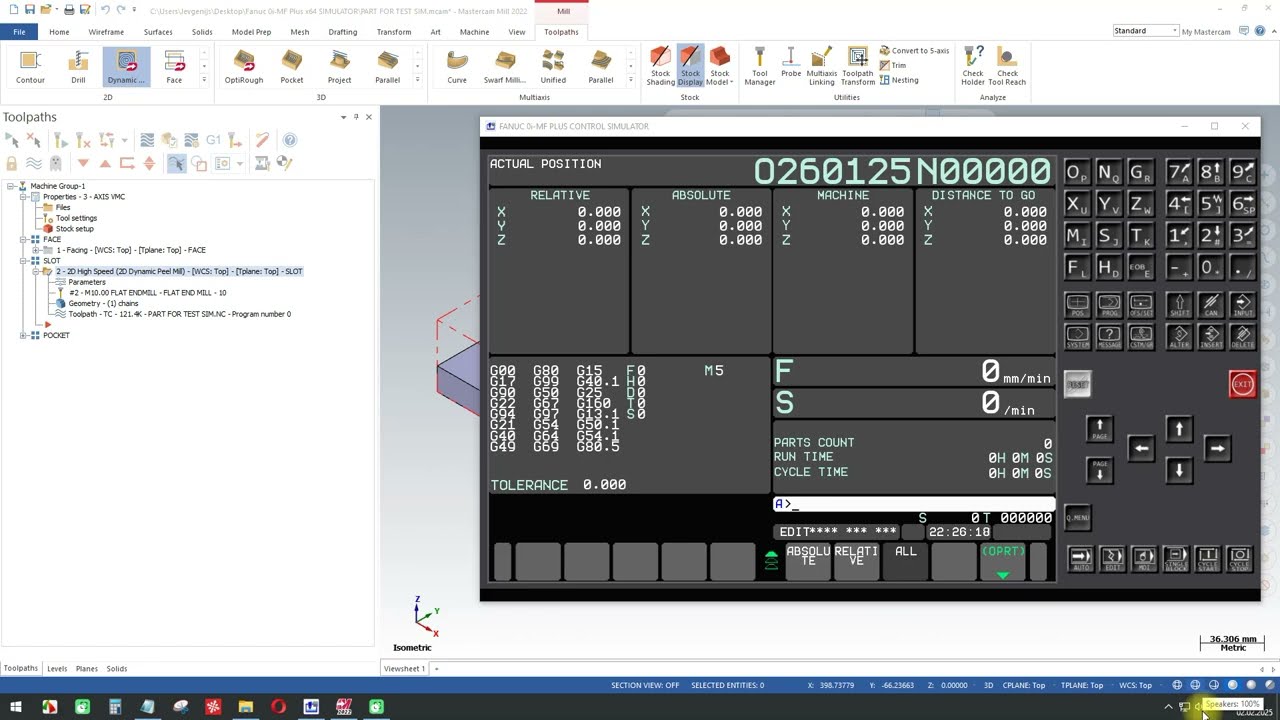Collapse the FACE toolpath group
Image resolution: width=1280 pixels, height=720 pixels.
click(x=23, y=240)
